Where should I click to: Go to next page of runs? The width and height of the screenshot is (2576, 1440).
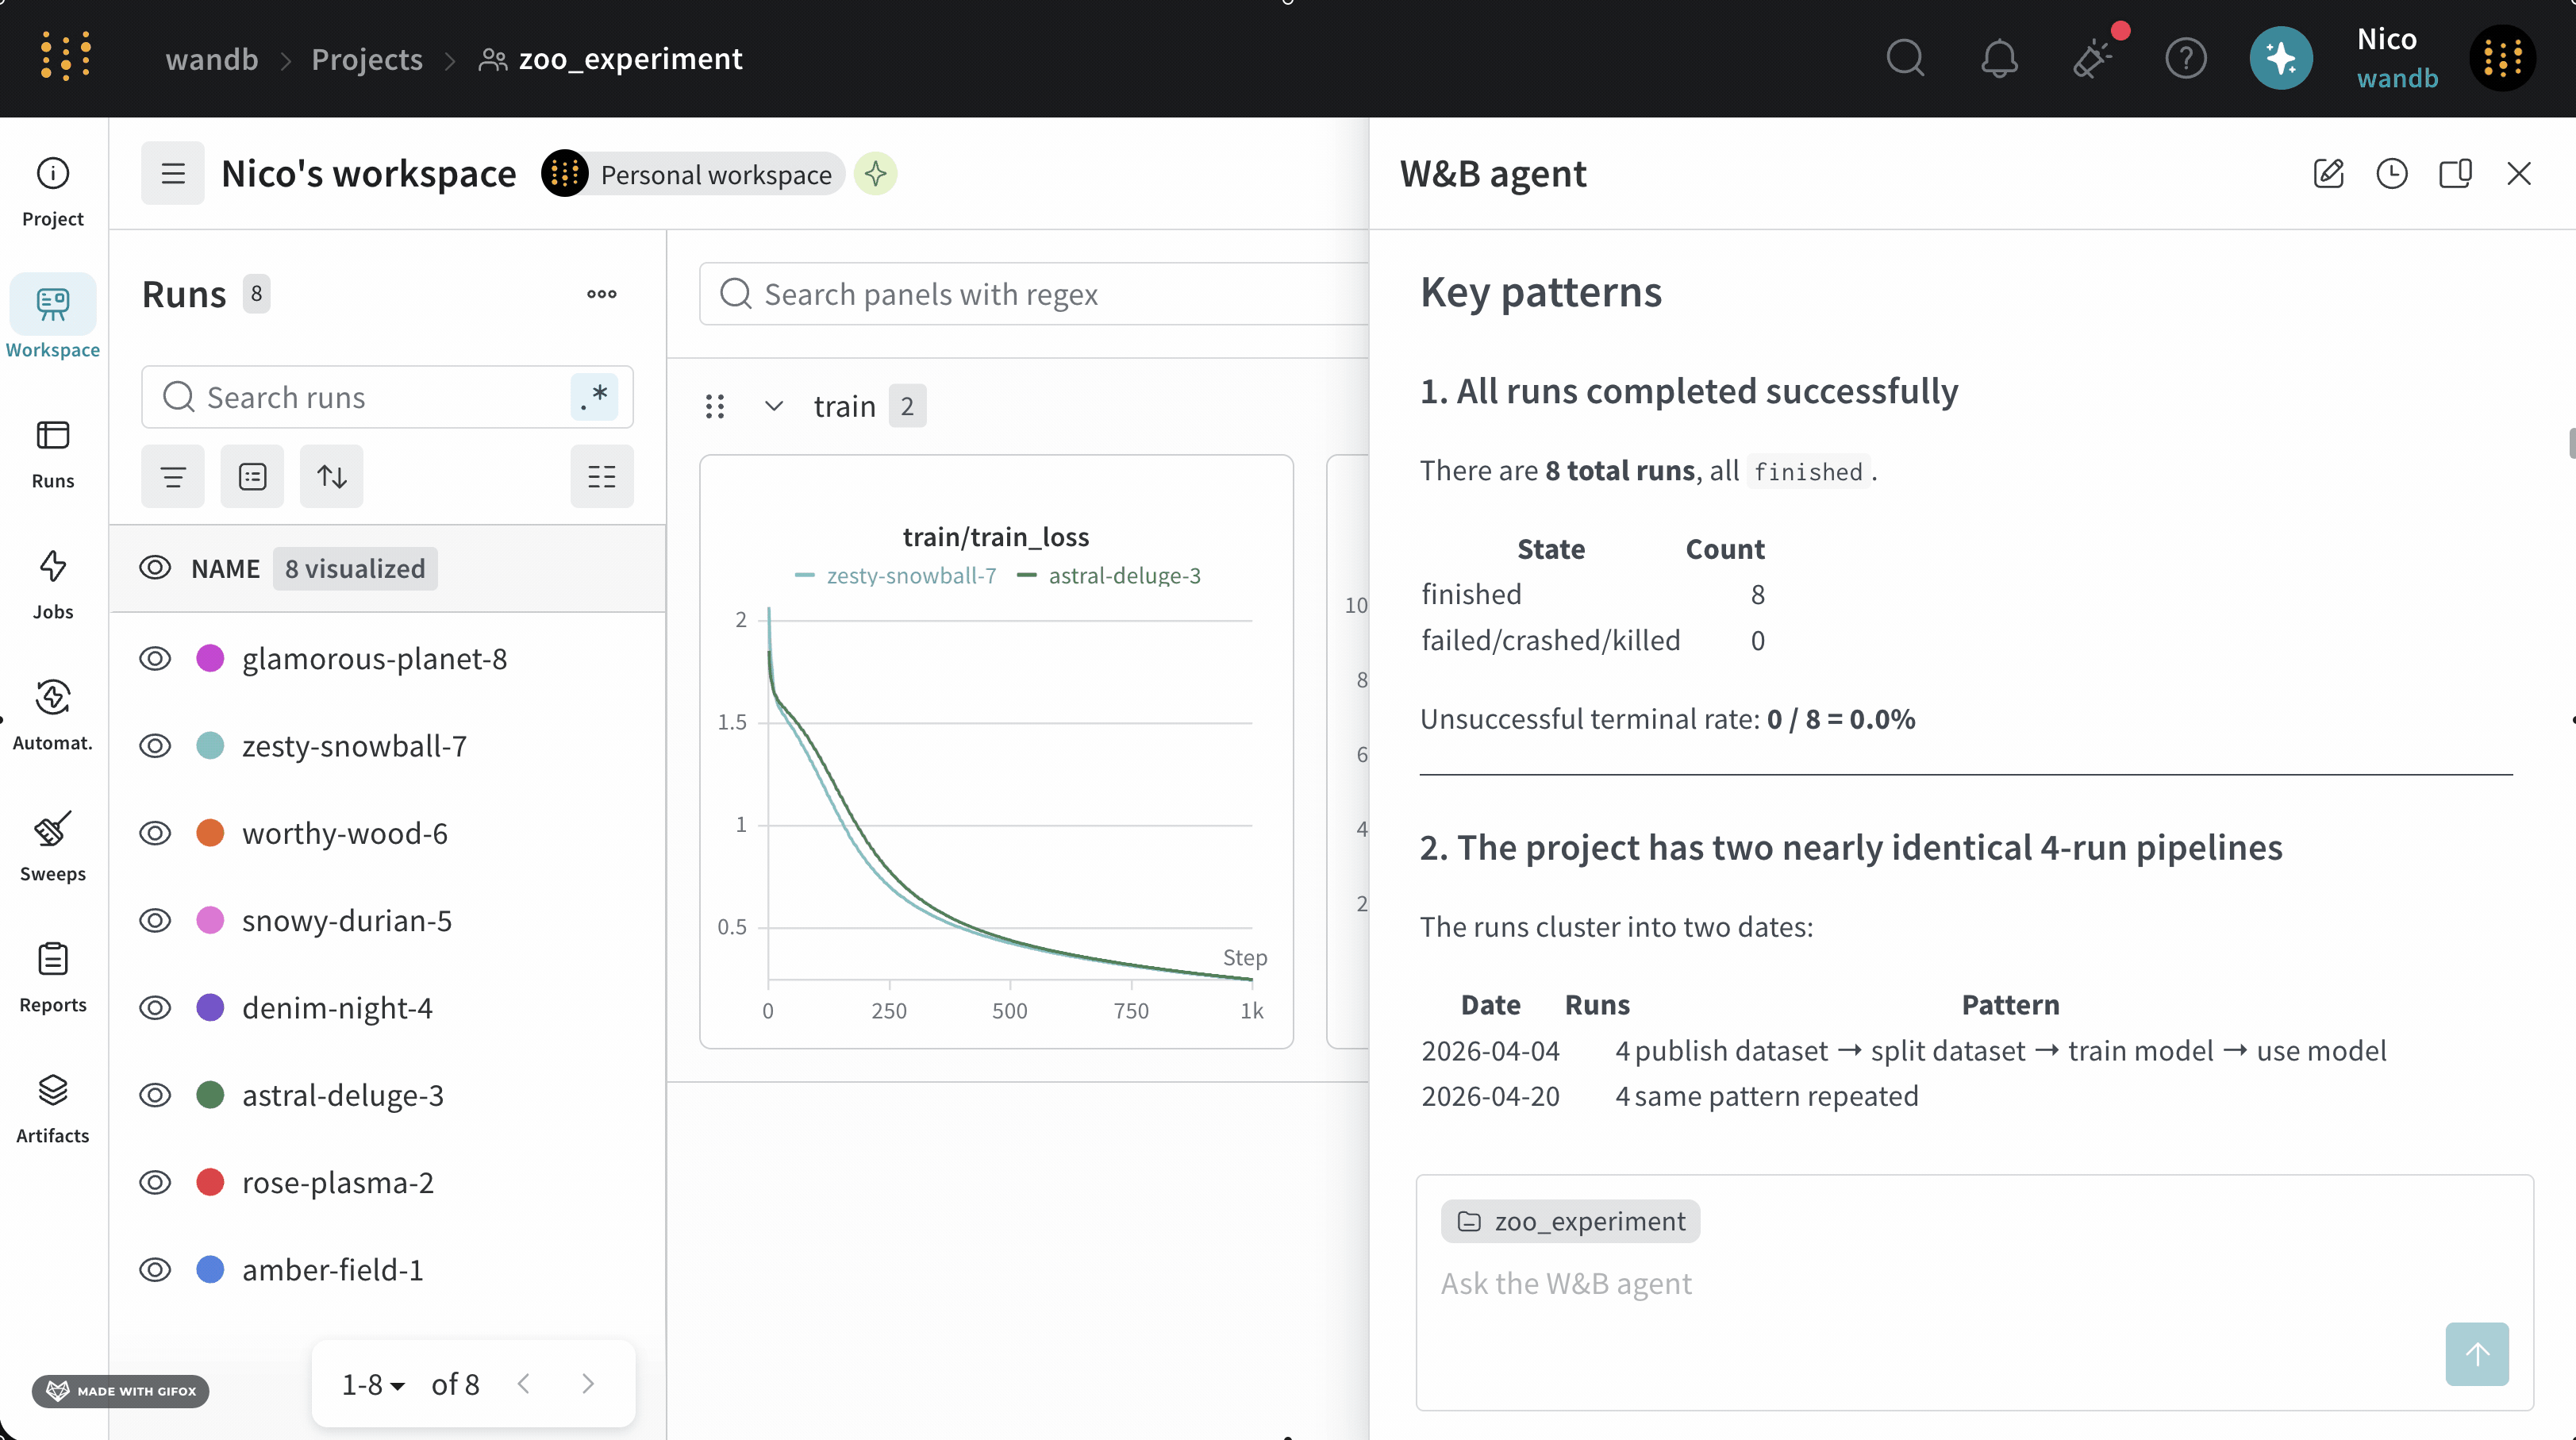[588, 1383]
